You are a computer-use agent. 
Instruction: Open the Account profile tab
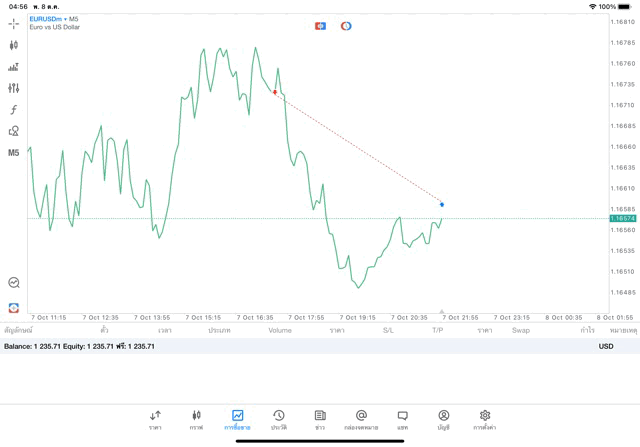tap(443, 419)
